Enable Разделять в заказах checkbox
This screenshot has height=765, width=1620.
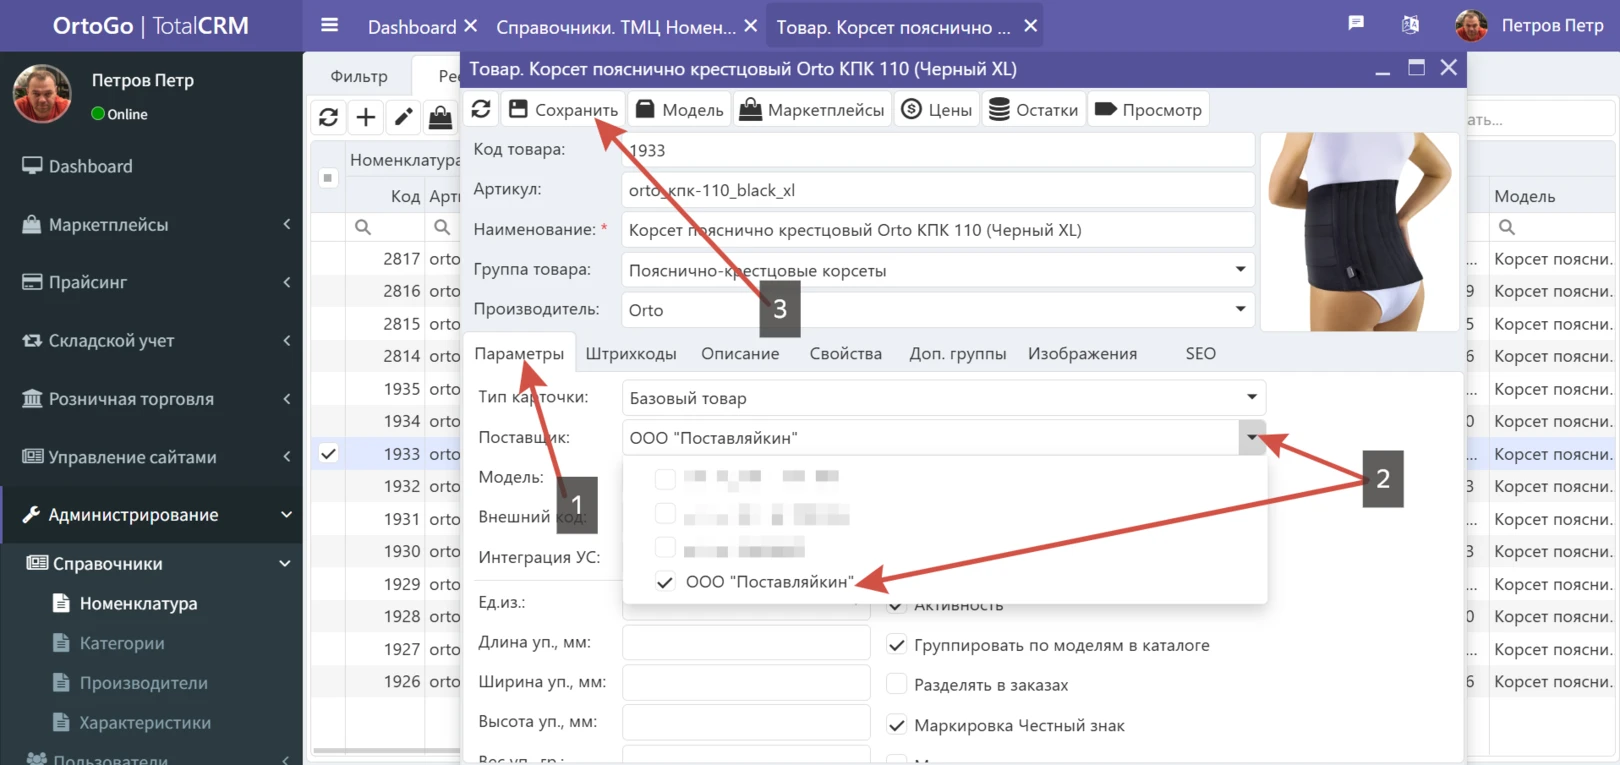point(897,685)
